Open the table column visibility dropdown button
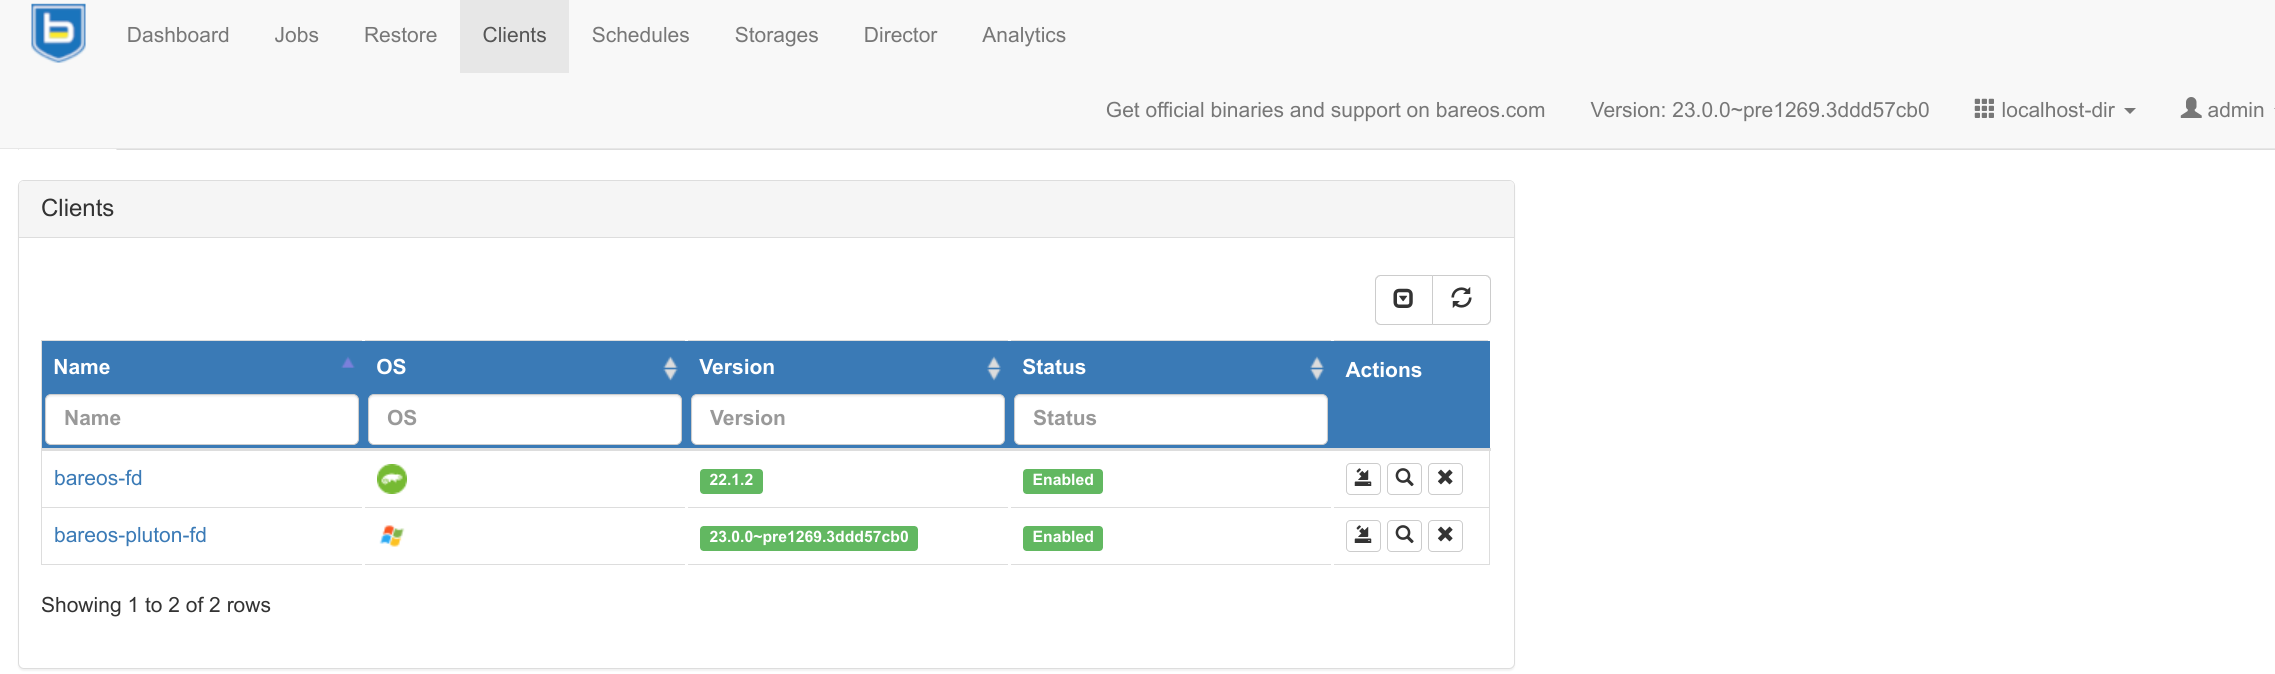Image resolution: width=2275 pixels, height=674 pixels. tap(1403, 299)
